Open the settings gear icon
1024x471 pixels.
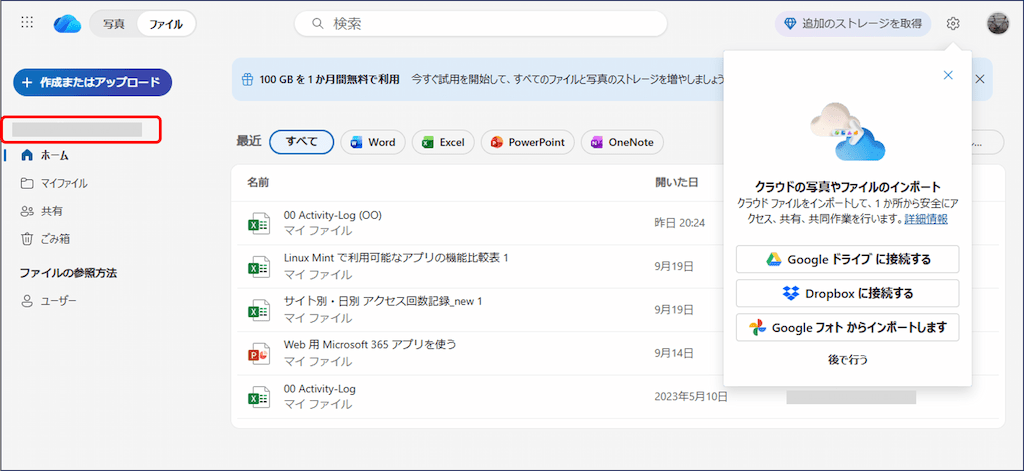click(x=953, y=24)
